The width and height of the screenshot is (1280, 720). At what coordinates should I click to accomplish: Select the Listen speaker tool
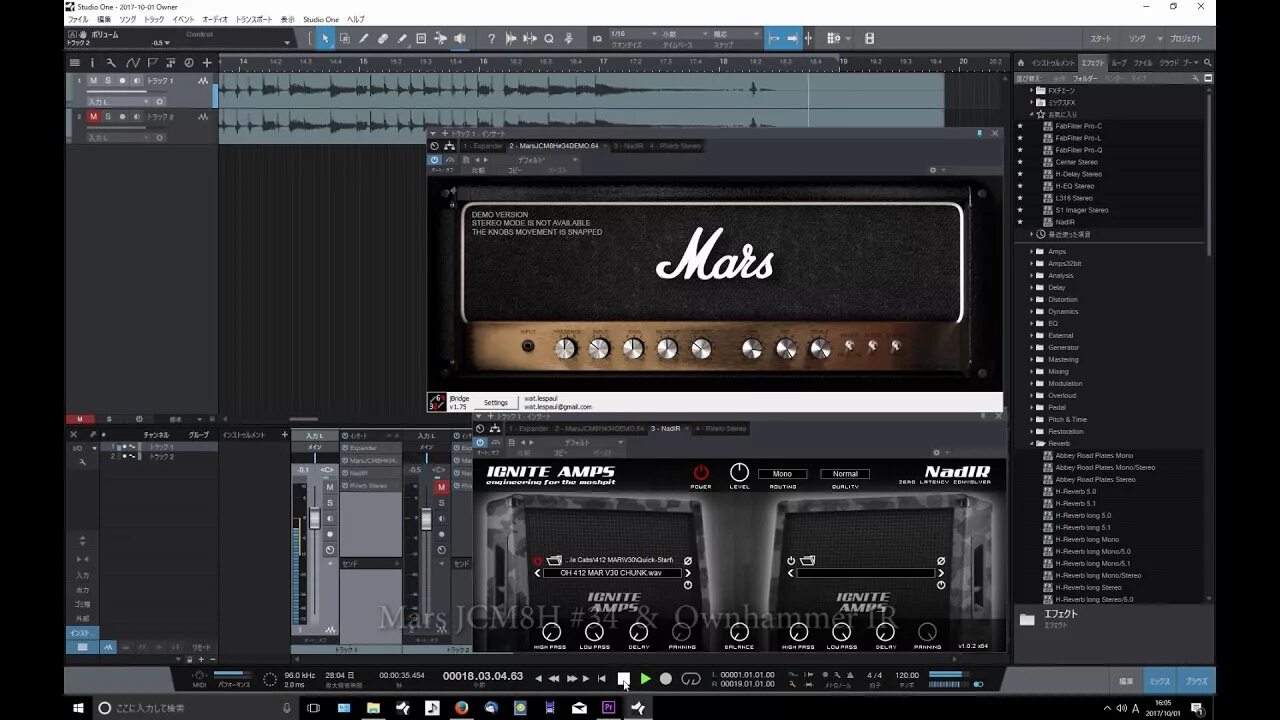point(459,38)
